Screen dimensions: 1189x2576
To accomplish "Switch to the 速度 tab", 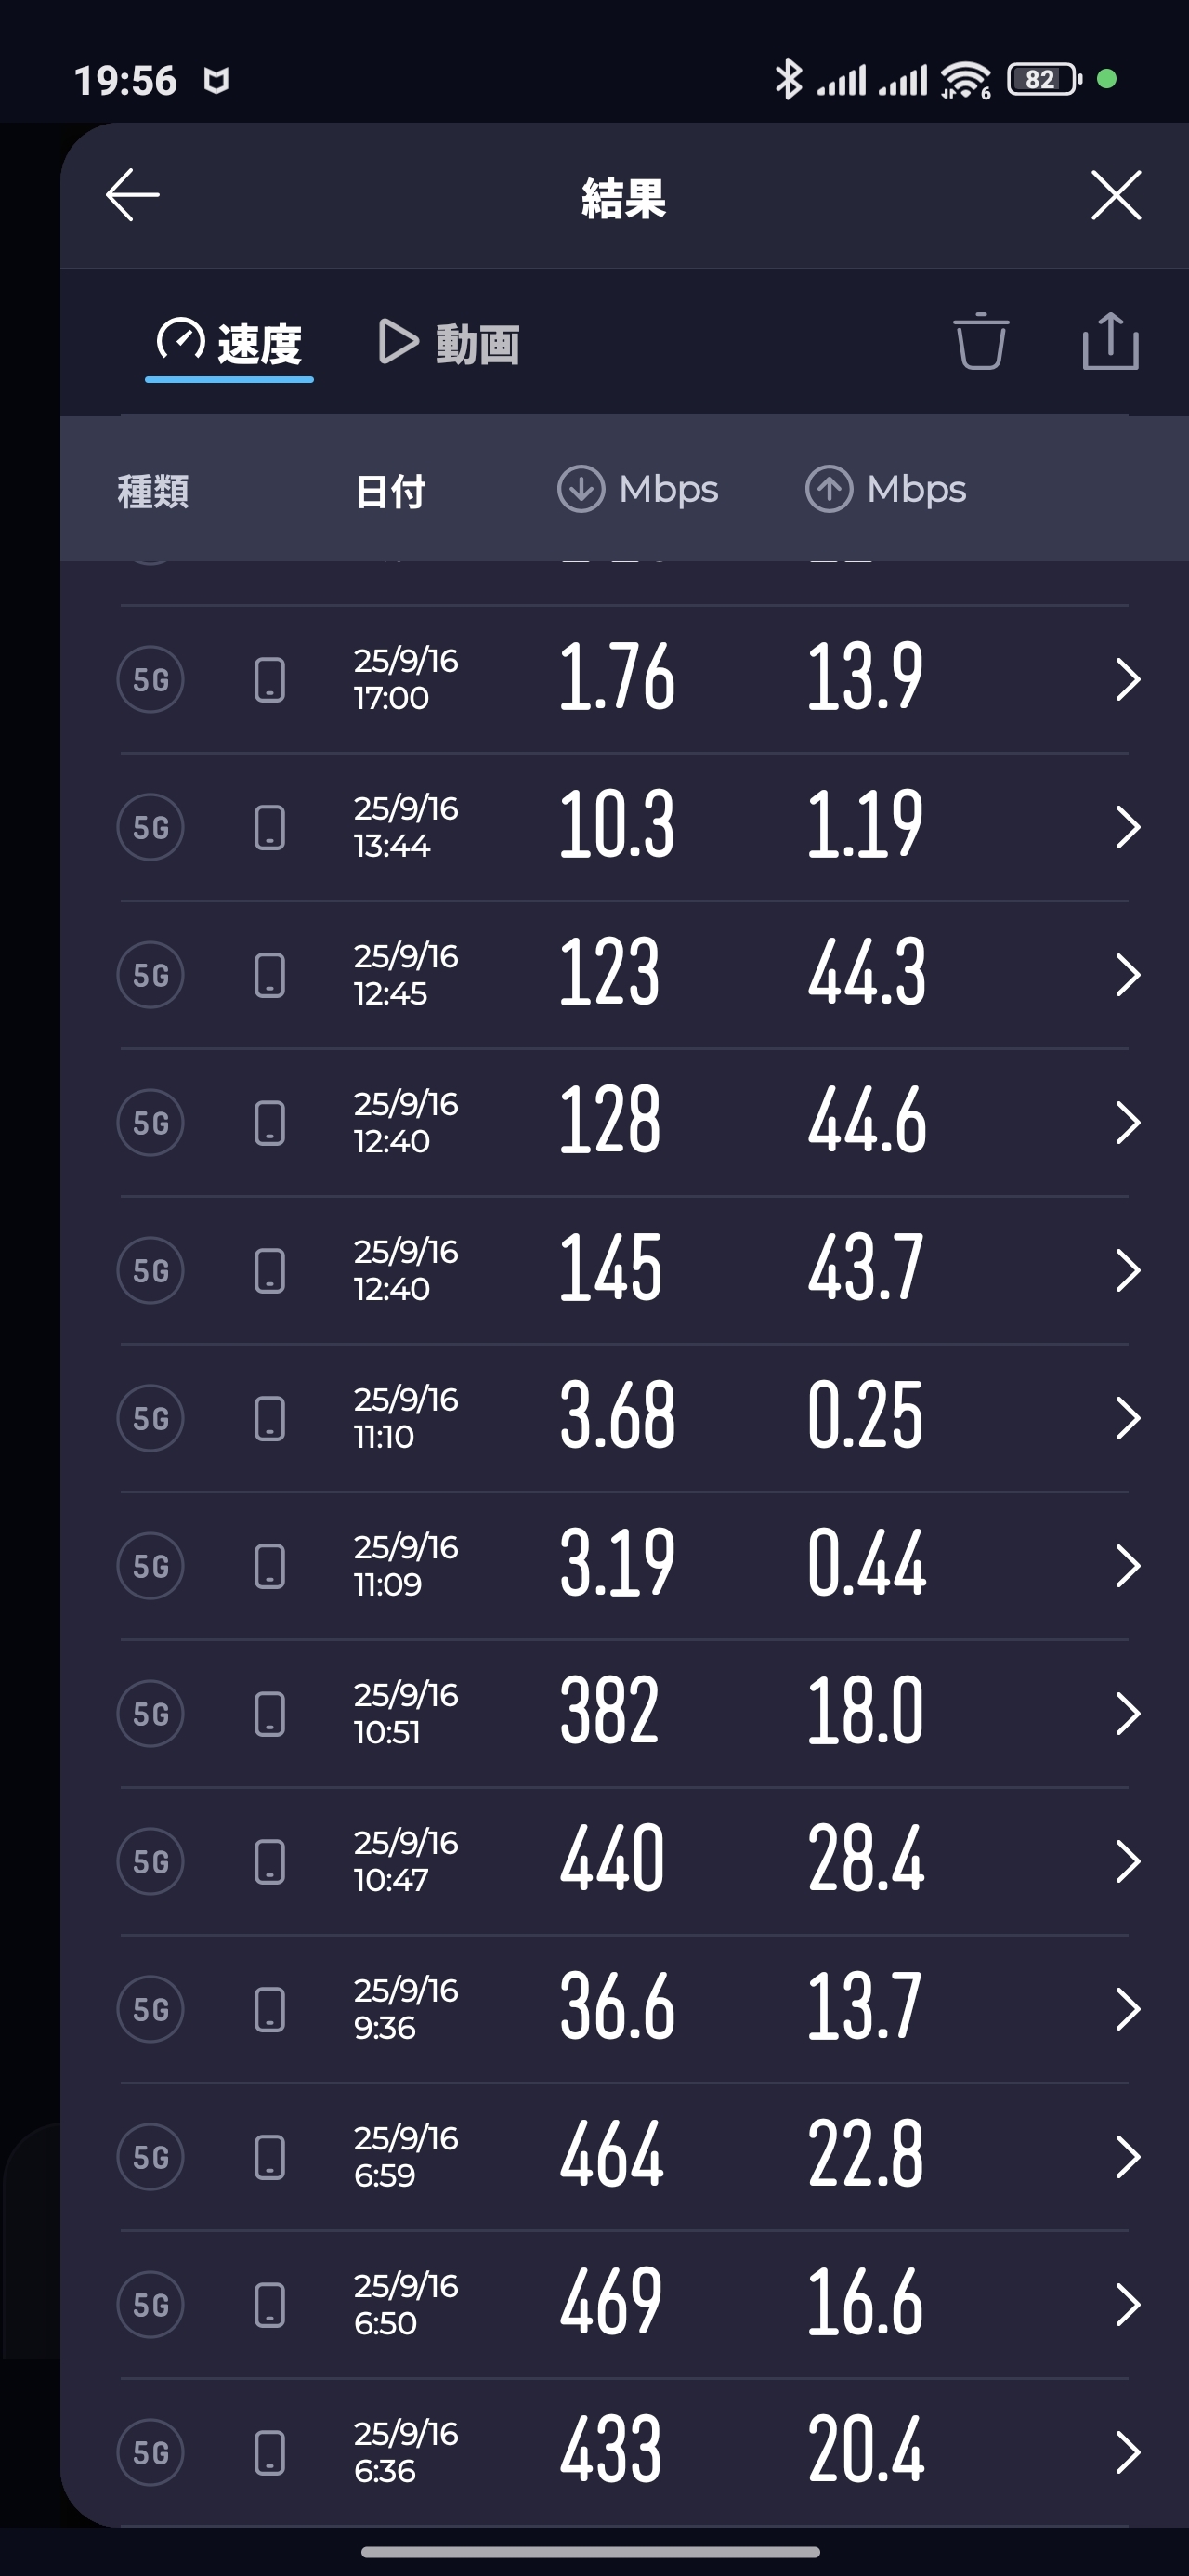I will point(230,344).
